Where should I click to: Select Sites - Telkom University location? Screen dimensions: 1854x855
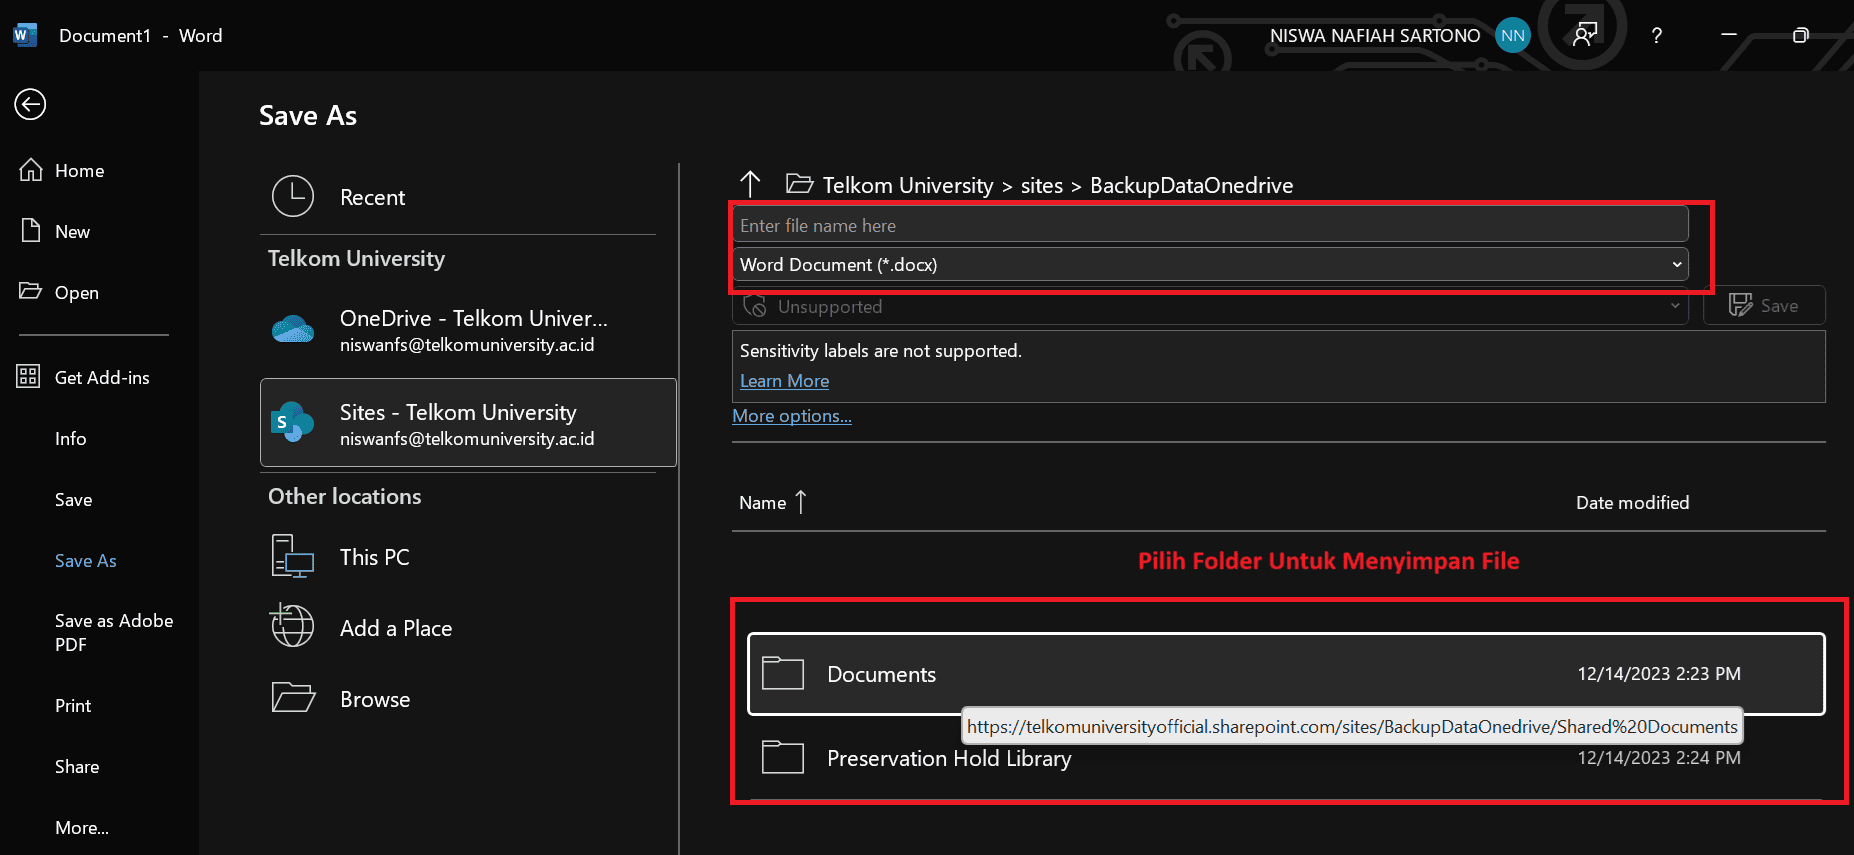(468, 423)
